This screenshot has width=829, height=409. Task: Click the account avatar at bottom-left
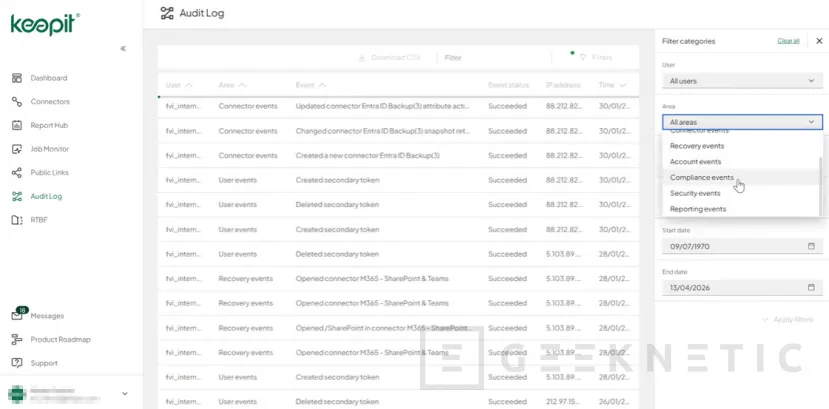[x=17, y=394]
